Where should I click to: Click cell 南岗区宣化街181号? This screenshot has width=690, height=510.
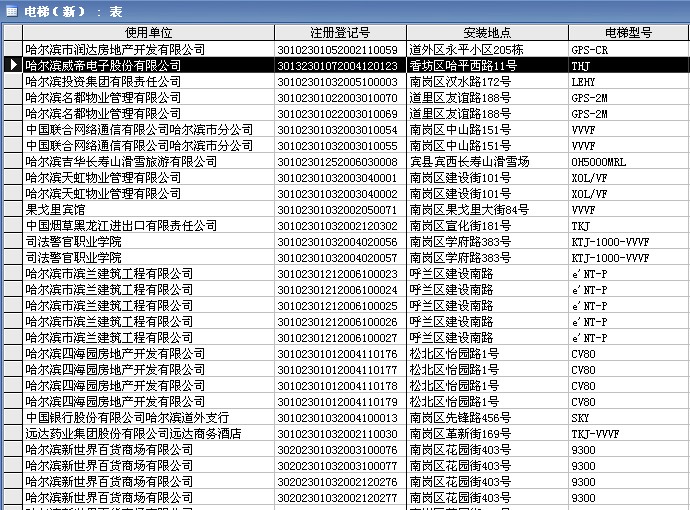(487, 225)
